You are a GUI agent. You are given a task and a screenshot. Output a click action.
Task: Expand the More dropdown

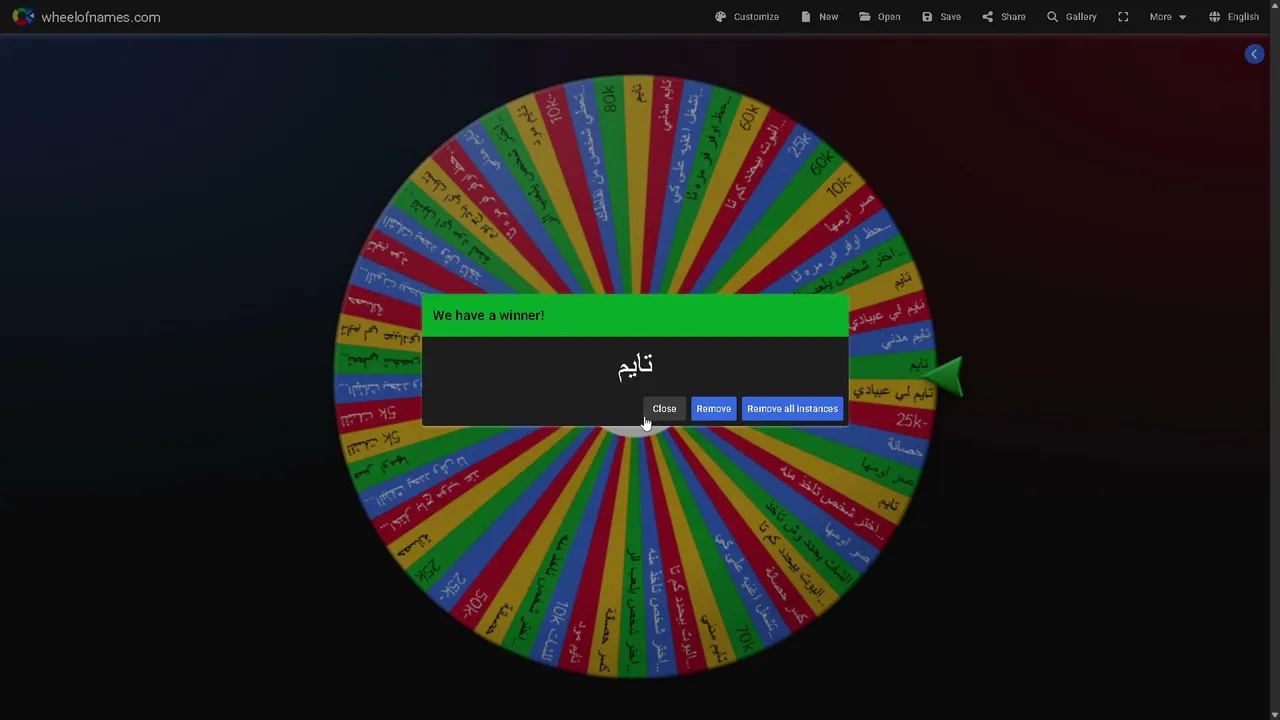click(1167, 17)
